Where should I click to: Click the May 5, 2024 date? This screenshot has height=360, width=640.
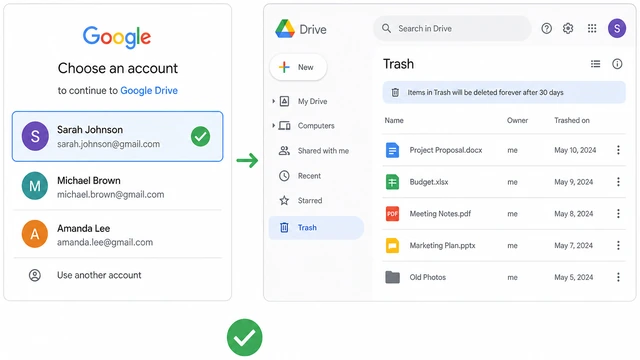573,277
